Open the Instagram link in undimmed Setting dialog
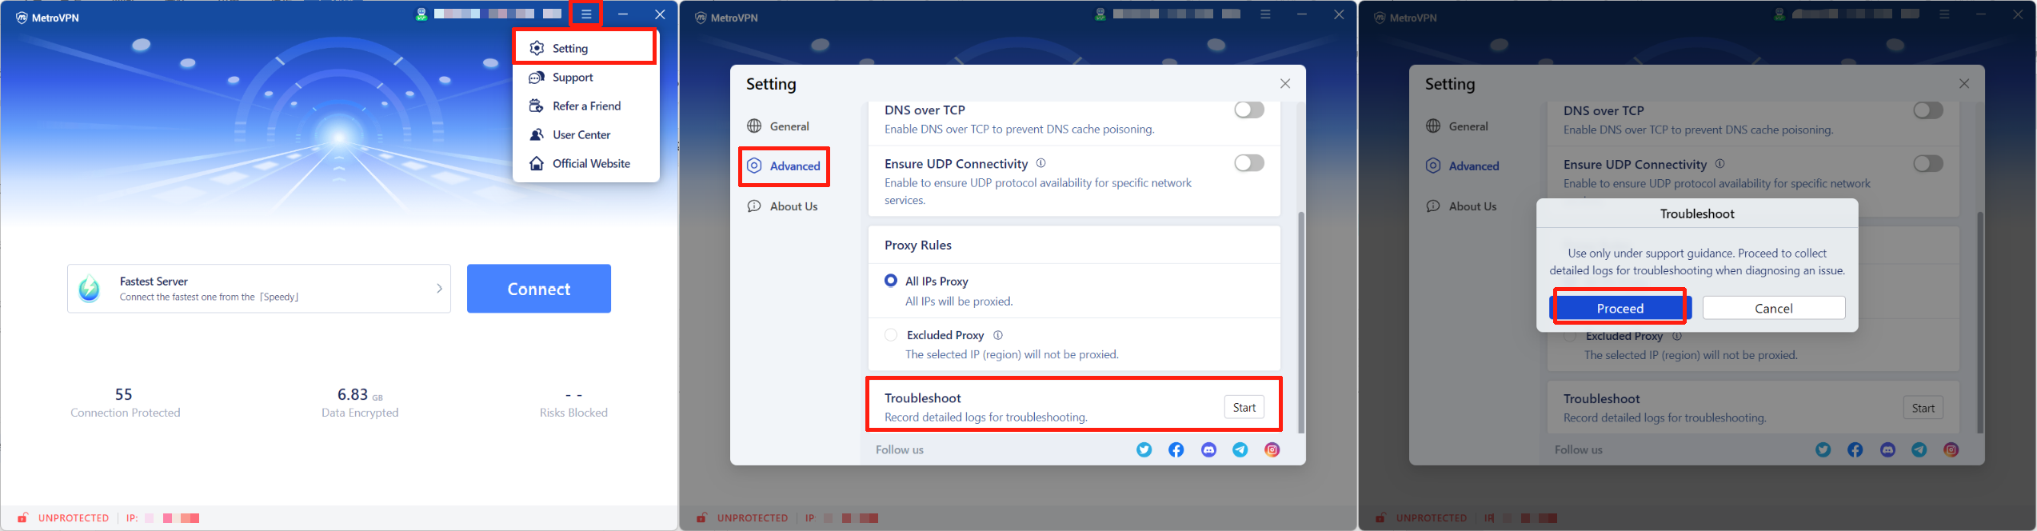The width and height of the screenshot is (2037, 531). (x=1272, y=450)
